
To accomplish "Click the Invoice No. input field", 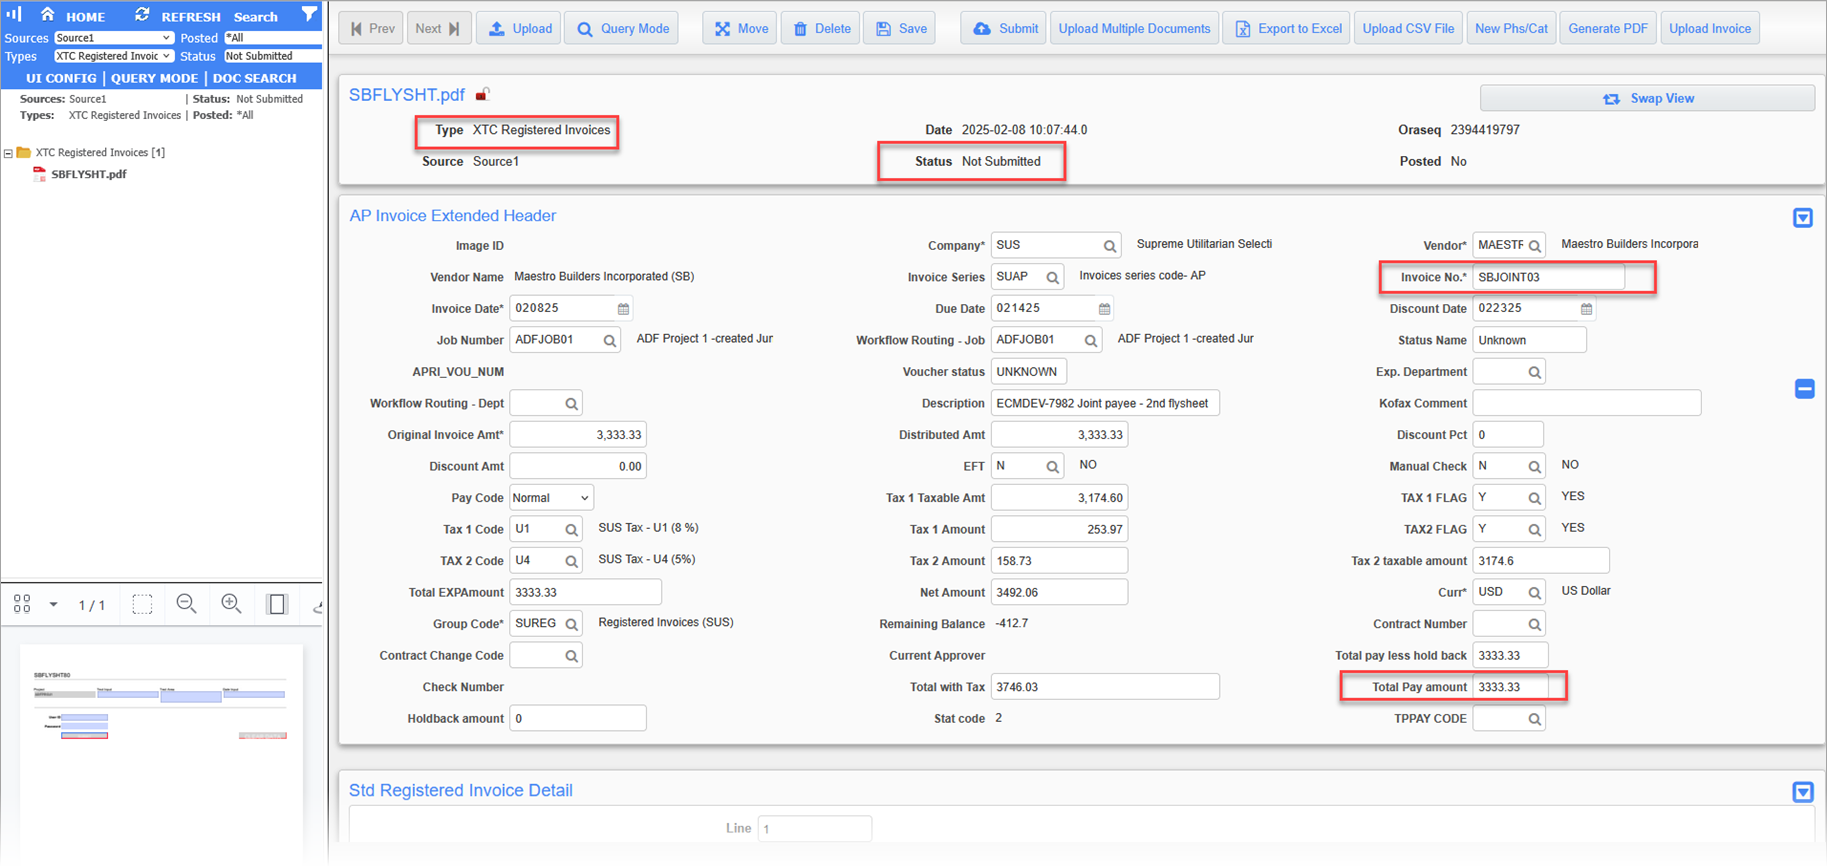I will point(1548,277).
